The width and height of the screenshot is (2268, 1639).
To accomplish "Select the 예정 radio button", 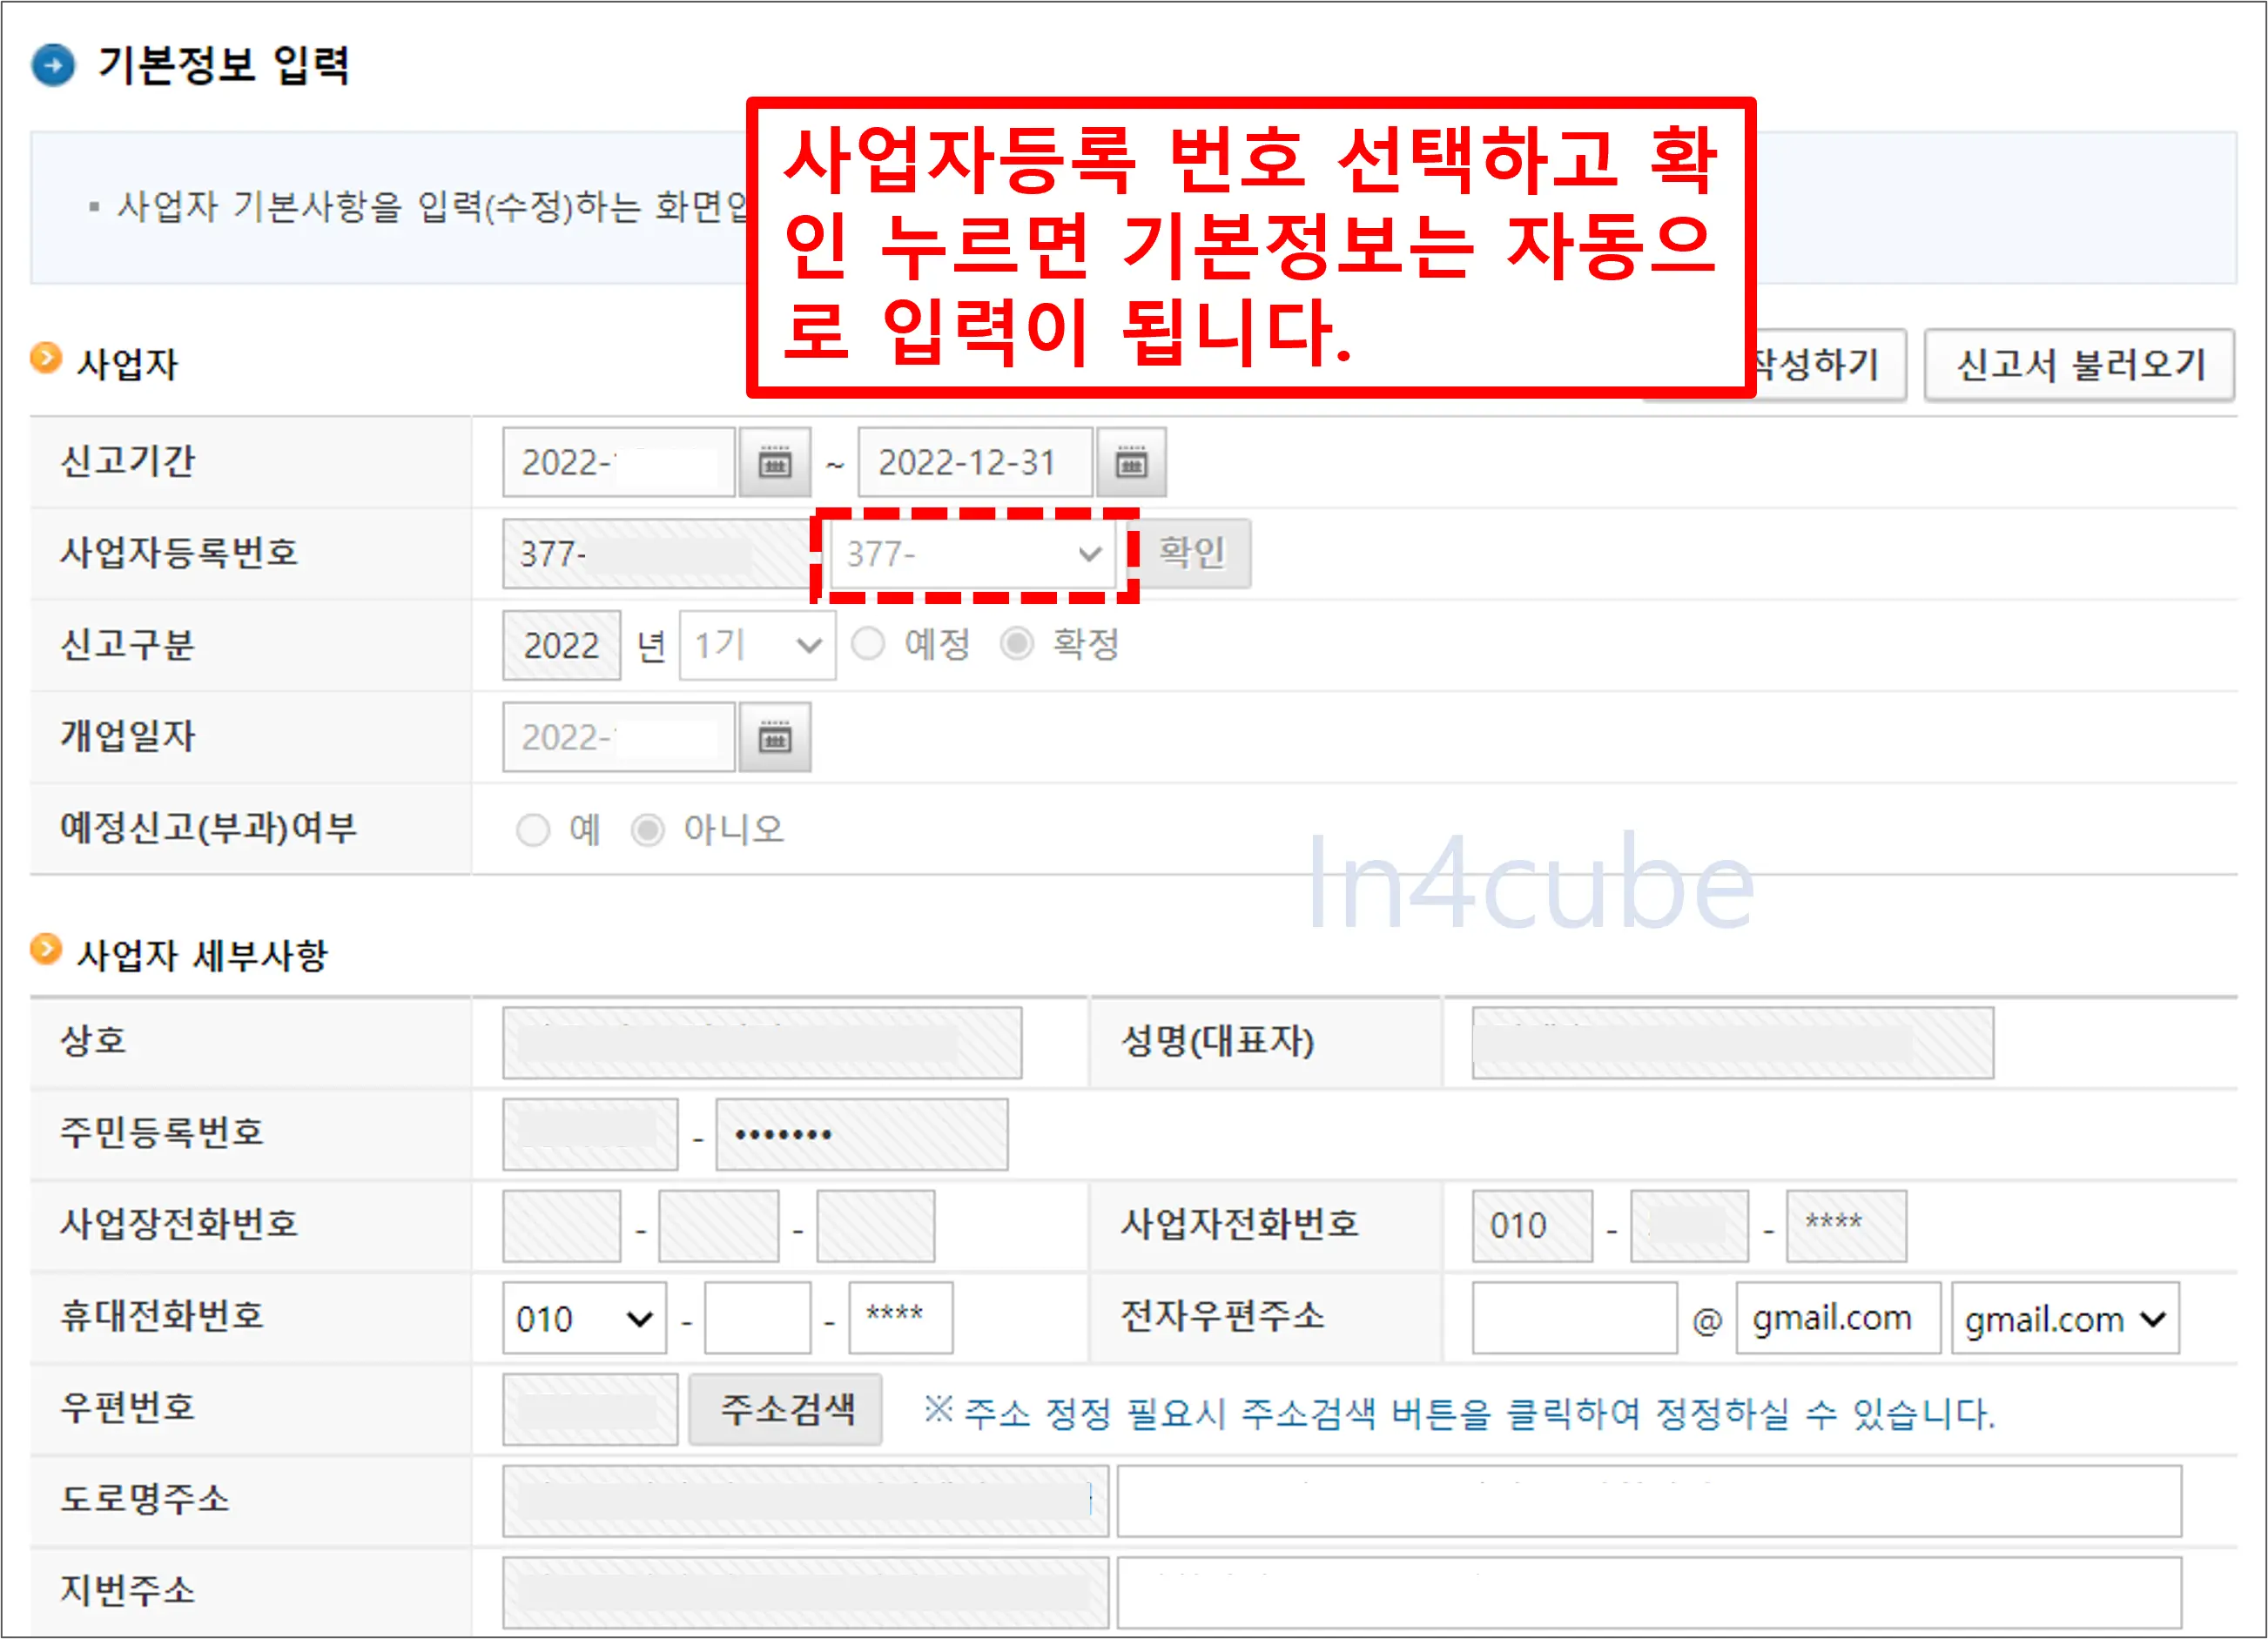I will (867, 644).
